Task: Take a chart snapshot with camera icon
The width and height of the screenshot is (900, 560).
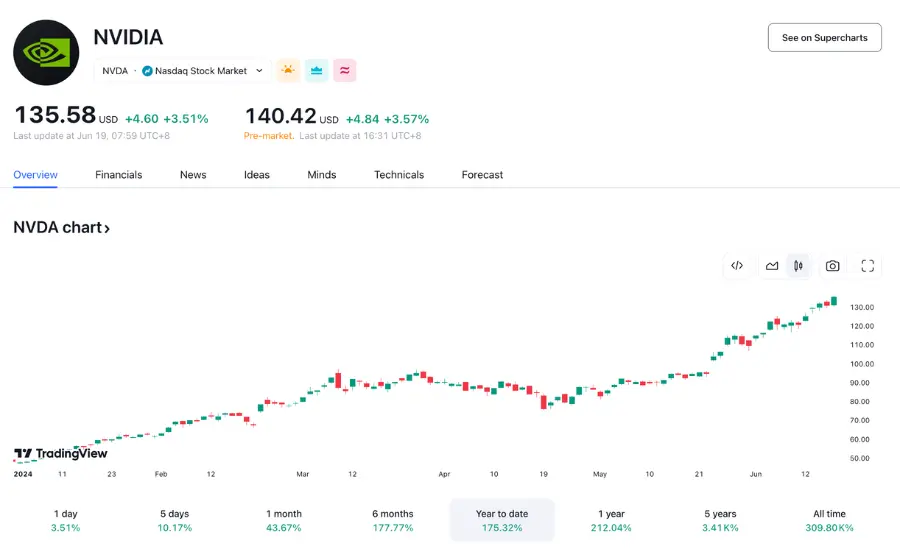Action: coord(832,266)
